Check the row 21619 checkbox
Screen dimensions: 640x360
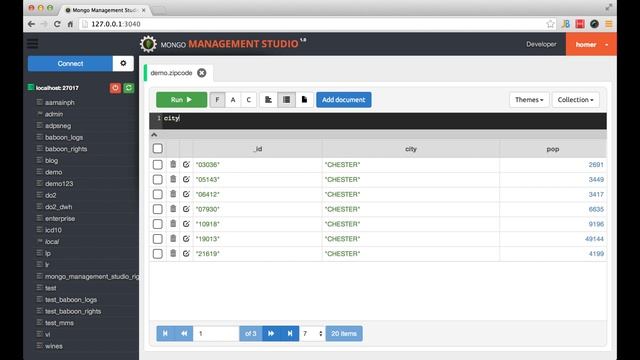158,253
